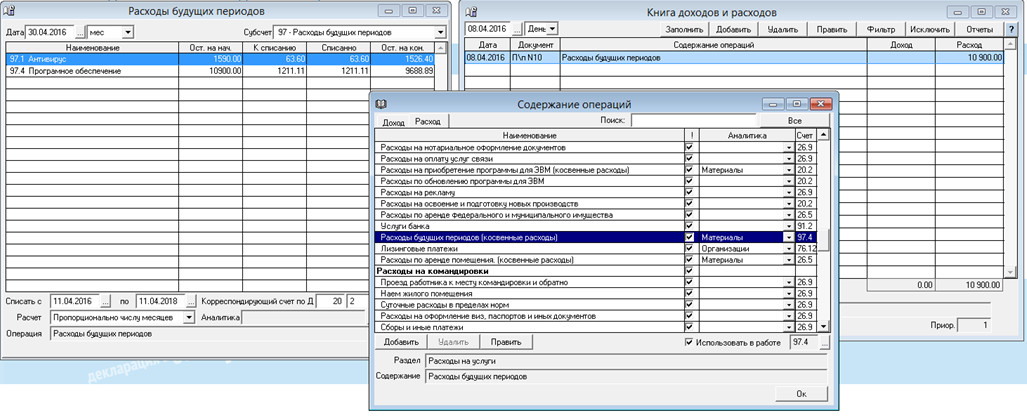Click Добавить button in Содержание операций dialog
Viewport: 1027px width, 420px height.
tap(401, 342)
